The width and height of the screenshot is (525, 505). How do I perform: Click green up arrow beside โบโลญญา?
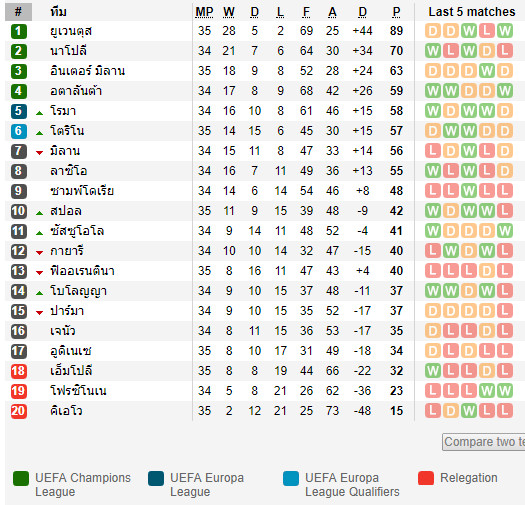pos(40,293)
